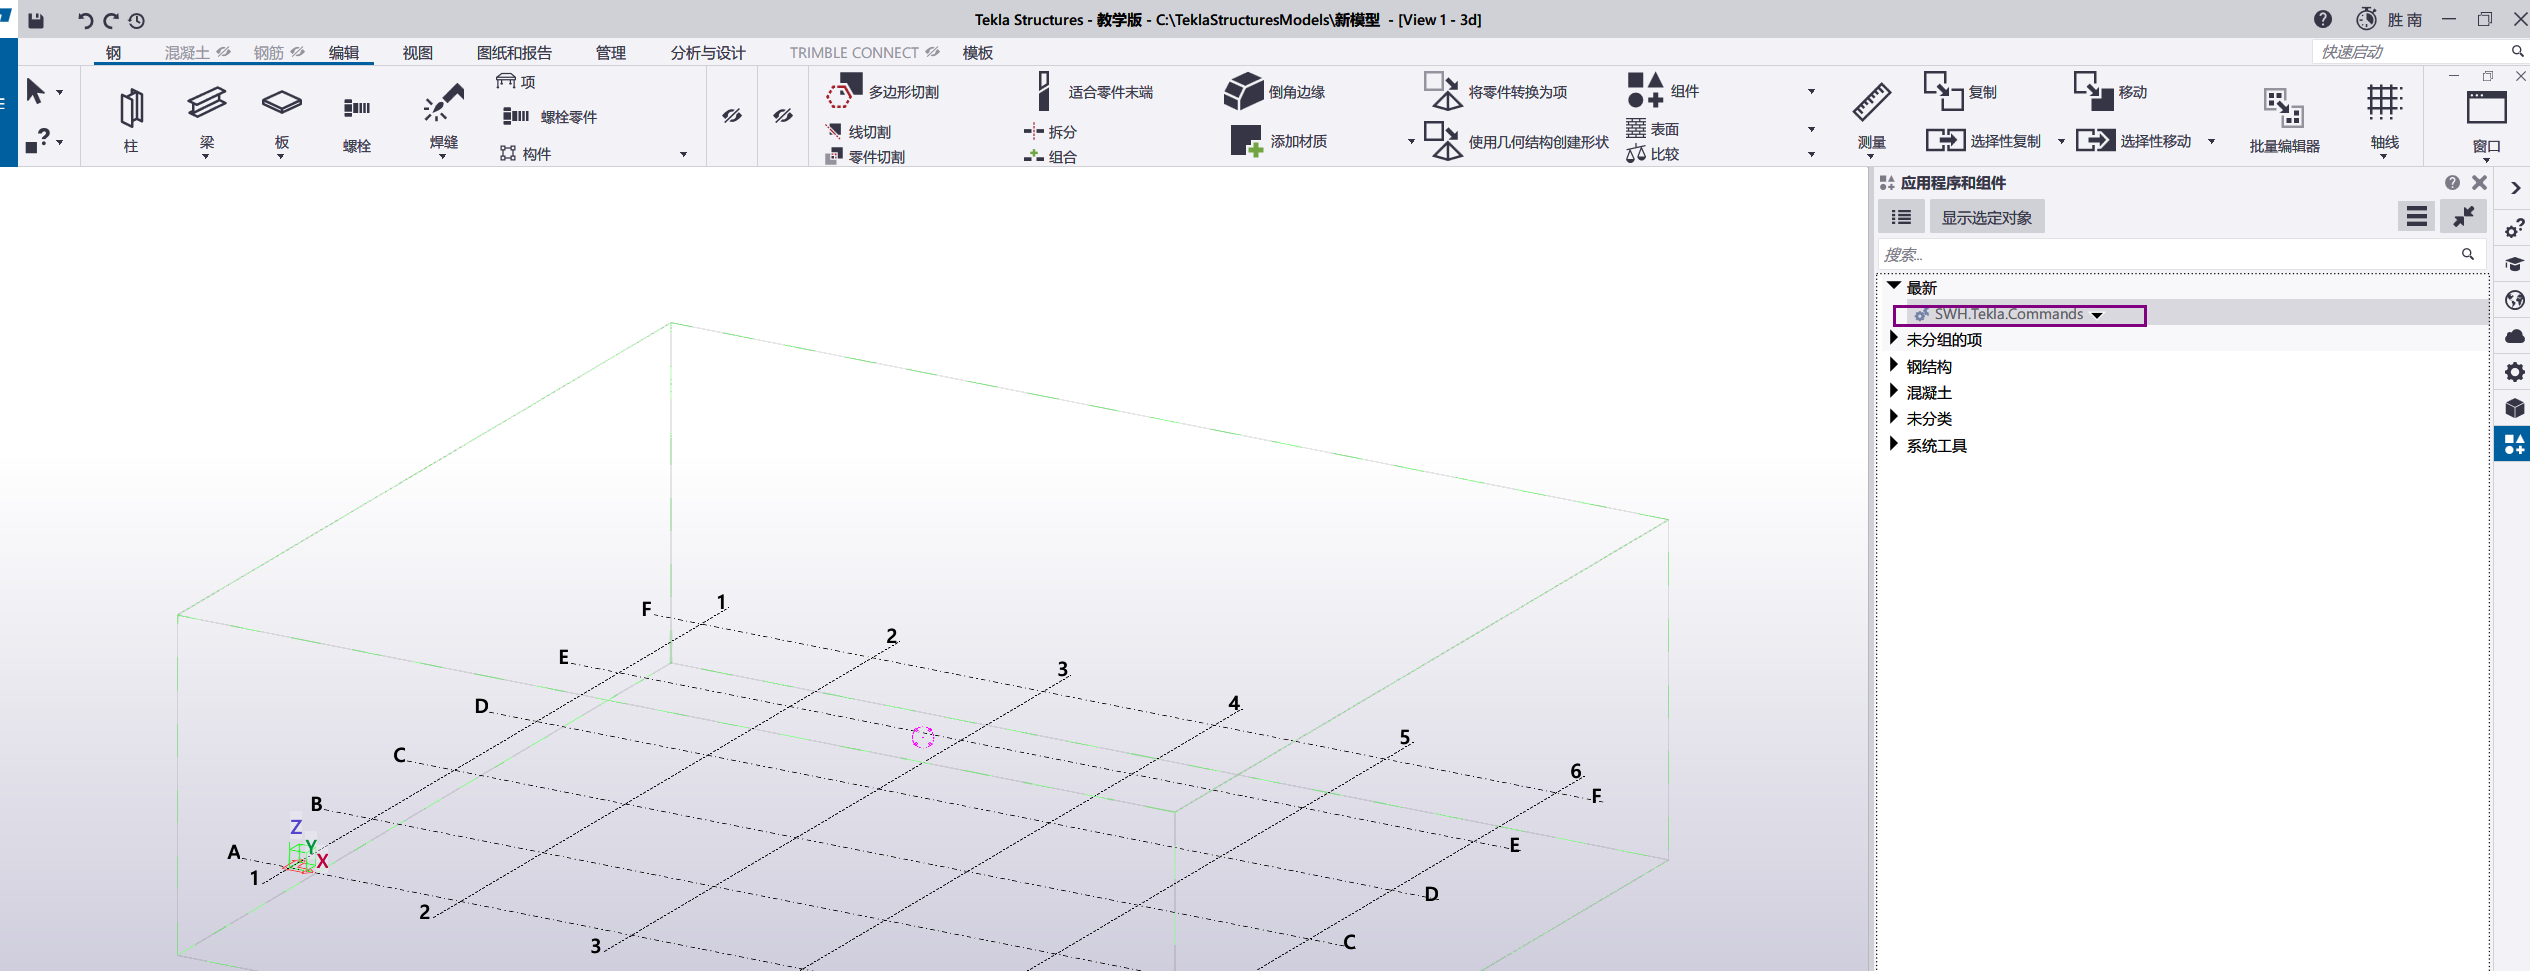
Task: Start the 多边形切割 polygon cut tool
Action: (x=882, y=92)
